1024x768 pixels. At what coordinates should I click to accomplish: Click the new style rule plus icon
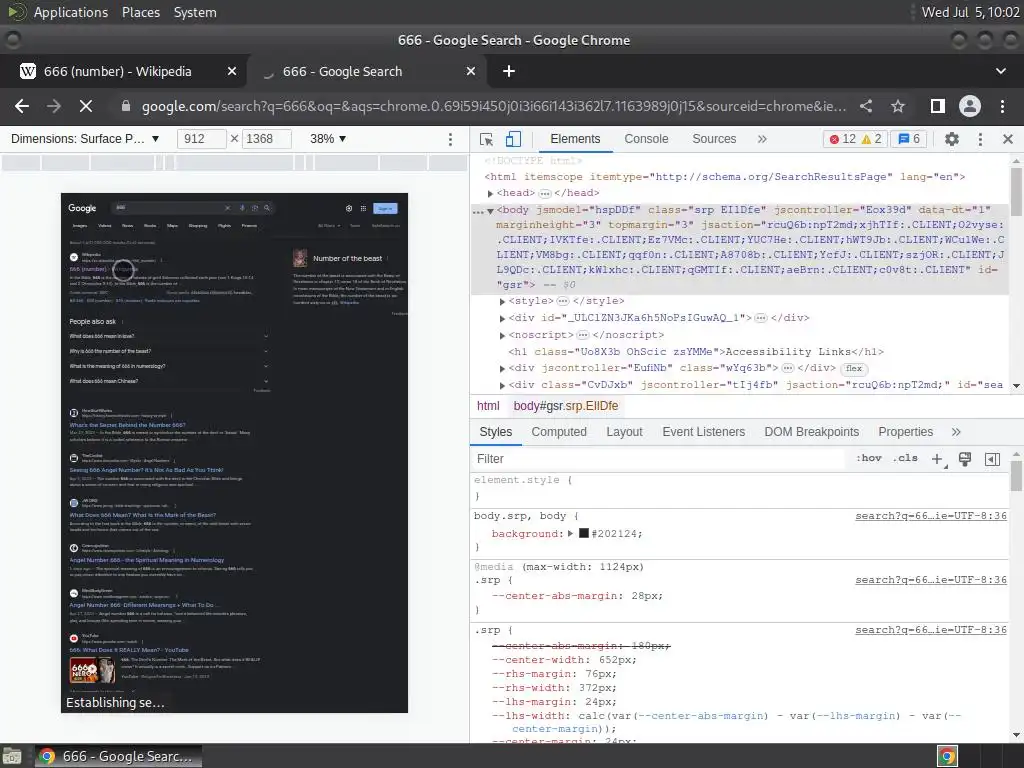pos(938,459)
